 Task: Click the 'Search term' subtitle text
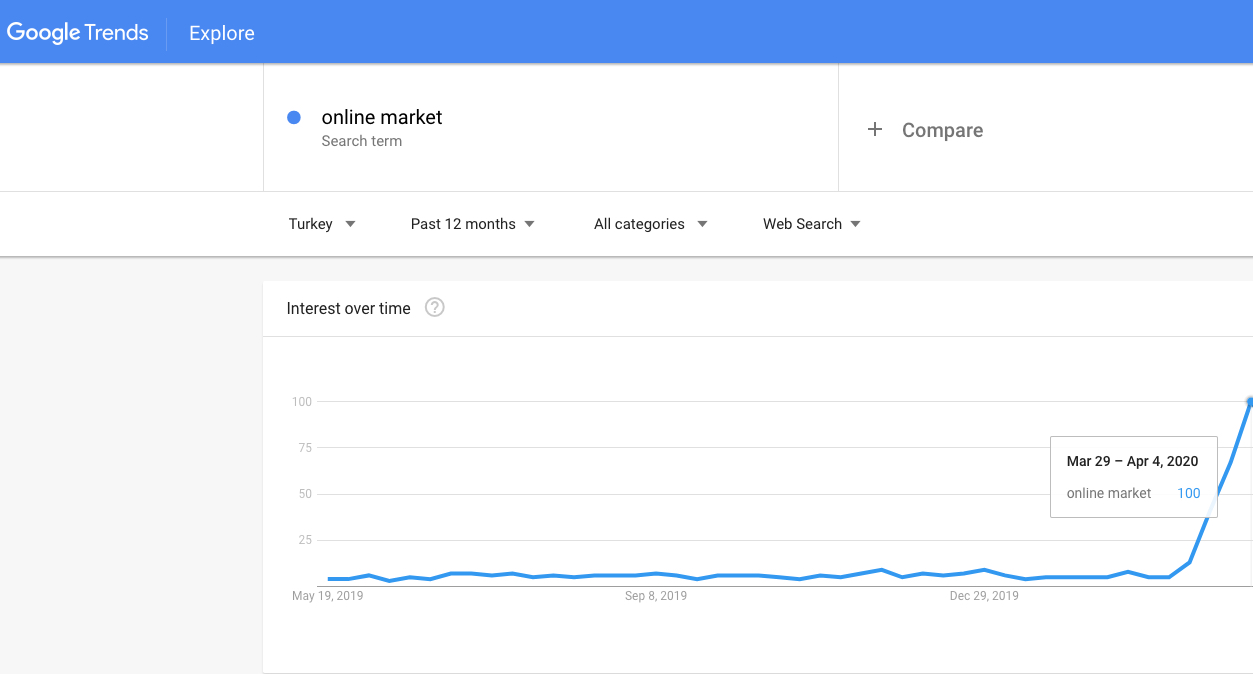361,141
